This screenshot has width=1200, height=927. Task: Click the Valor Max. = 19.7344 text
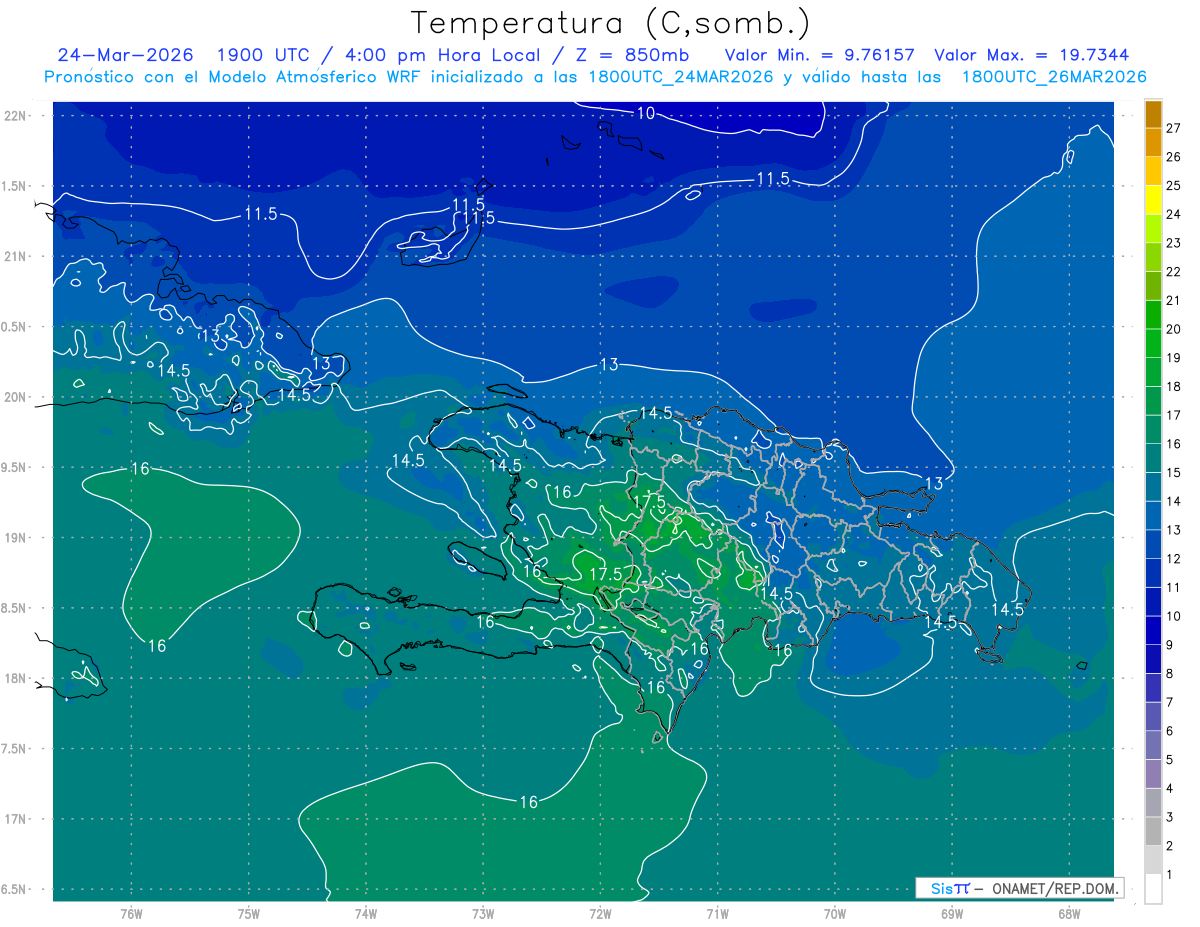tap(1031, 55)
